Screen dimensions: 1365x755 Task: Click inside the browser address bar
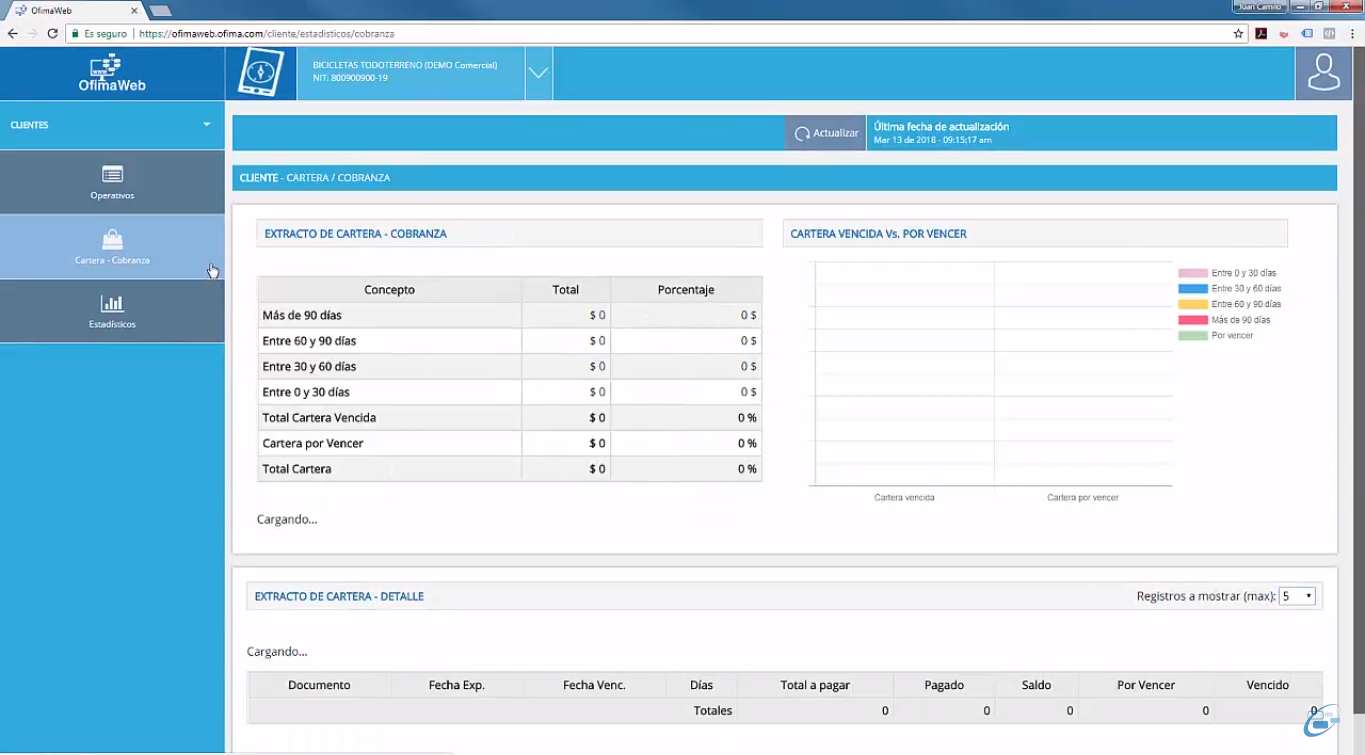coord(400,32)
